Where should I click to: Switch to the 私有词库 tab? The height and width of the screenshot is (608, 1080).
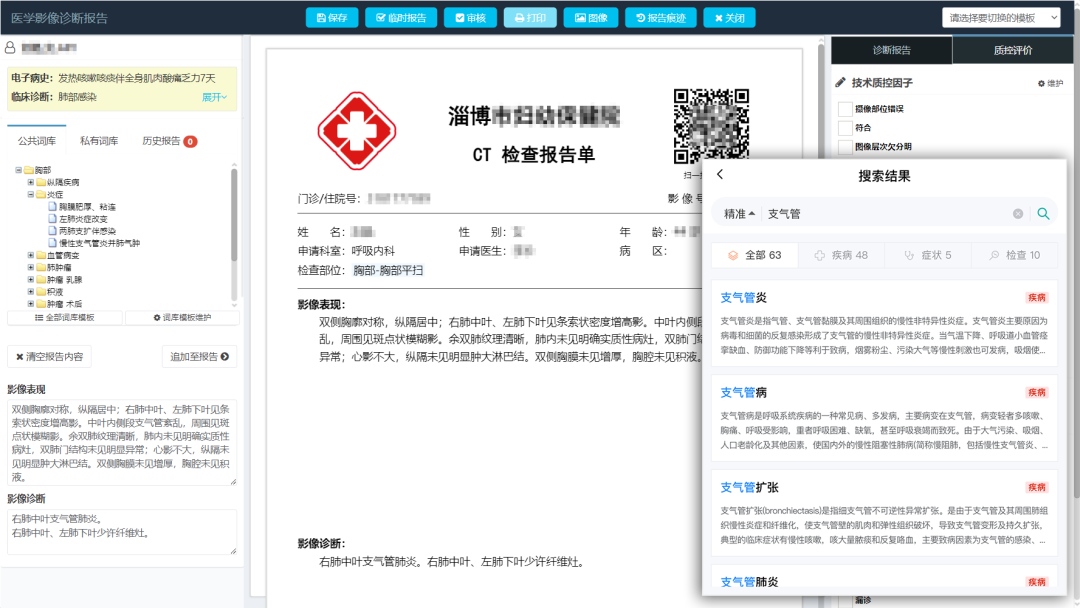(99, 141)
